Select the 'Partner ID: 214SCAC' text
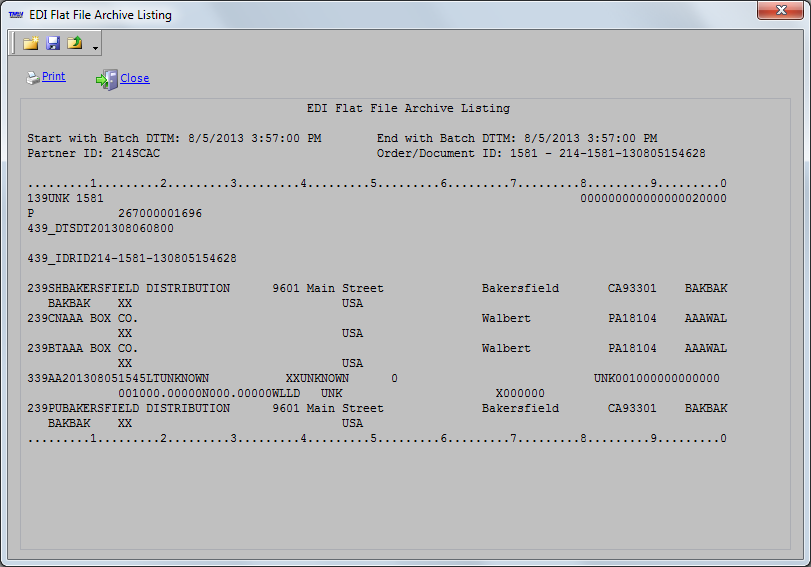The width and height of the screenshot is (811, 567). pos(94,153)
